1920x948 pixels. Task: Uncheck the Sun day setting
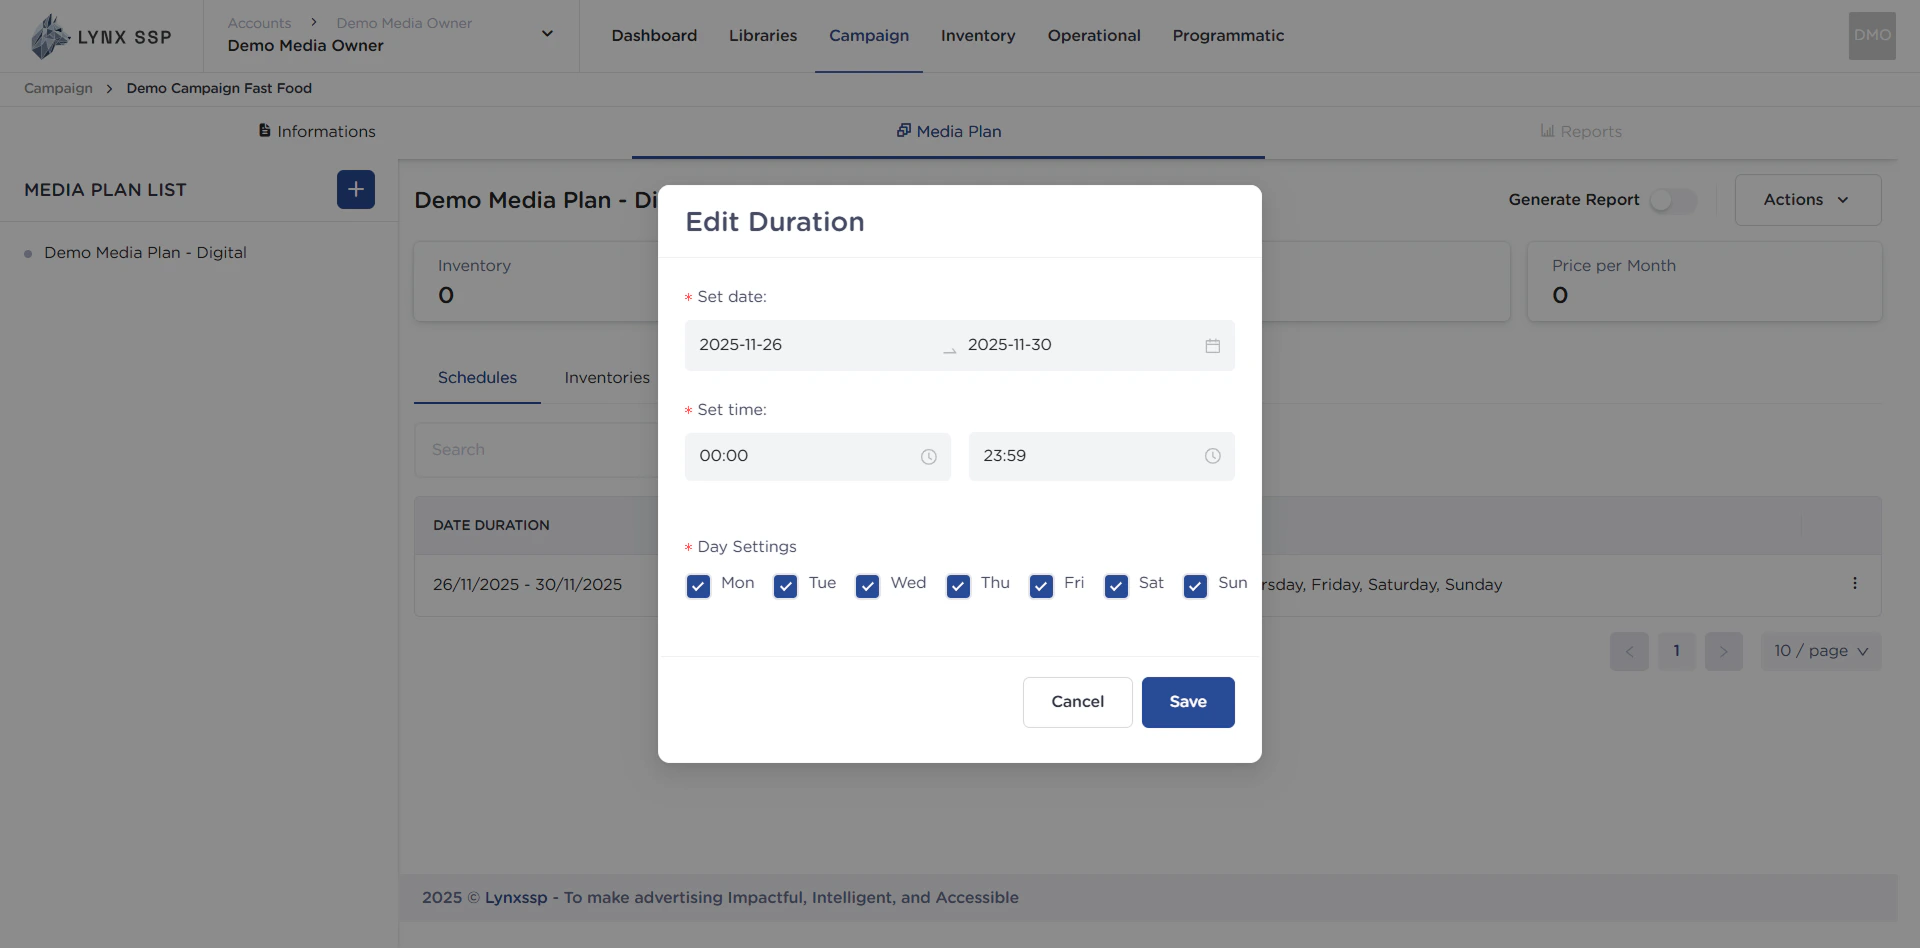coord(1195,586)
